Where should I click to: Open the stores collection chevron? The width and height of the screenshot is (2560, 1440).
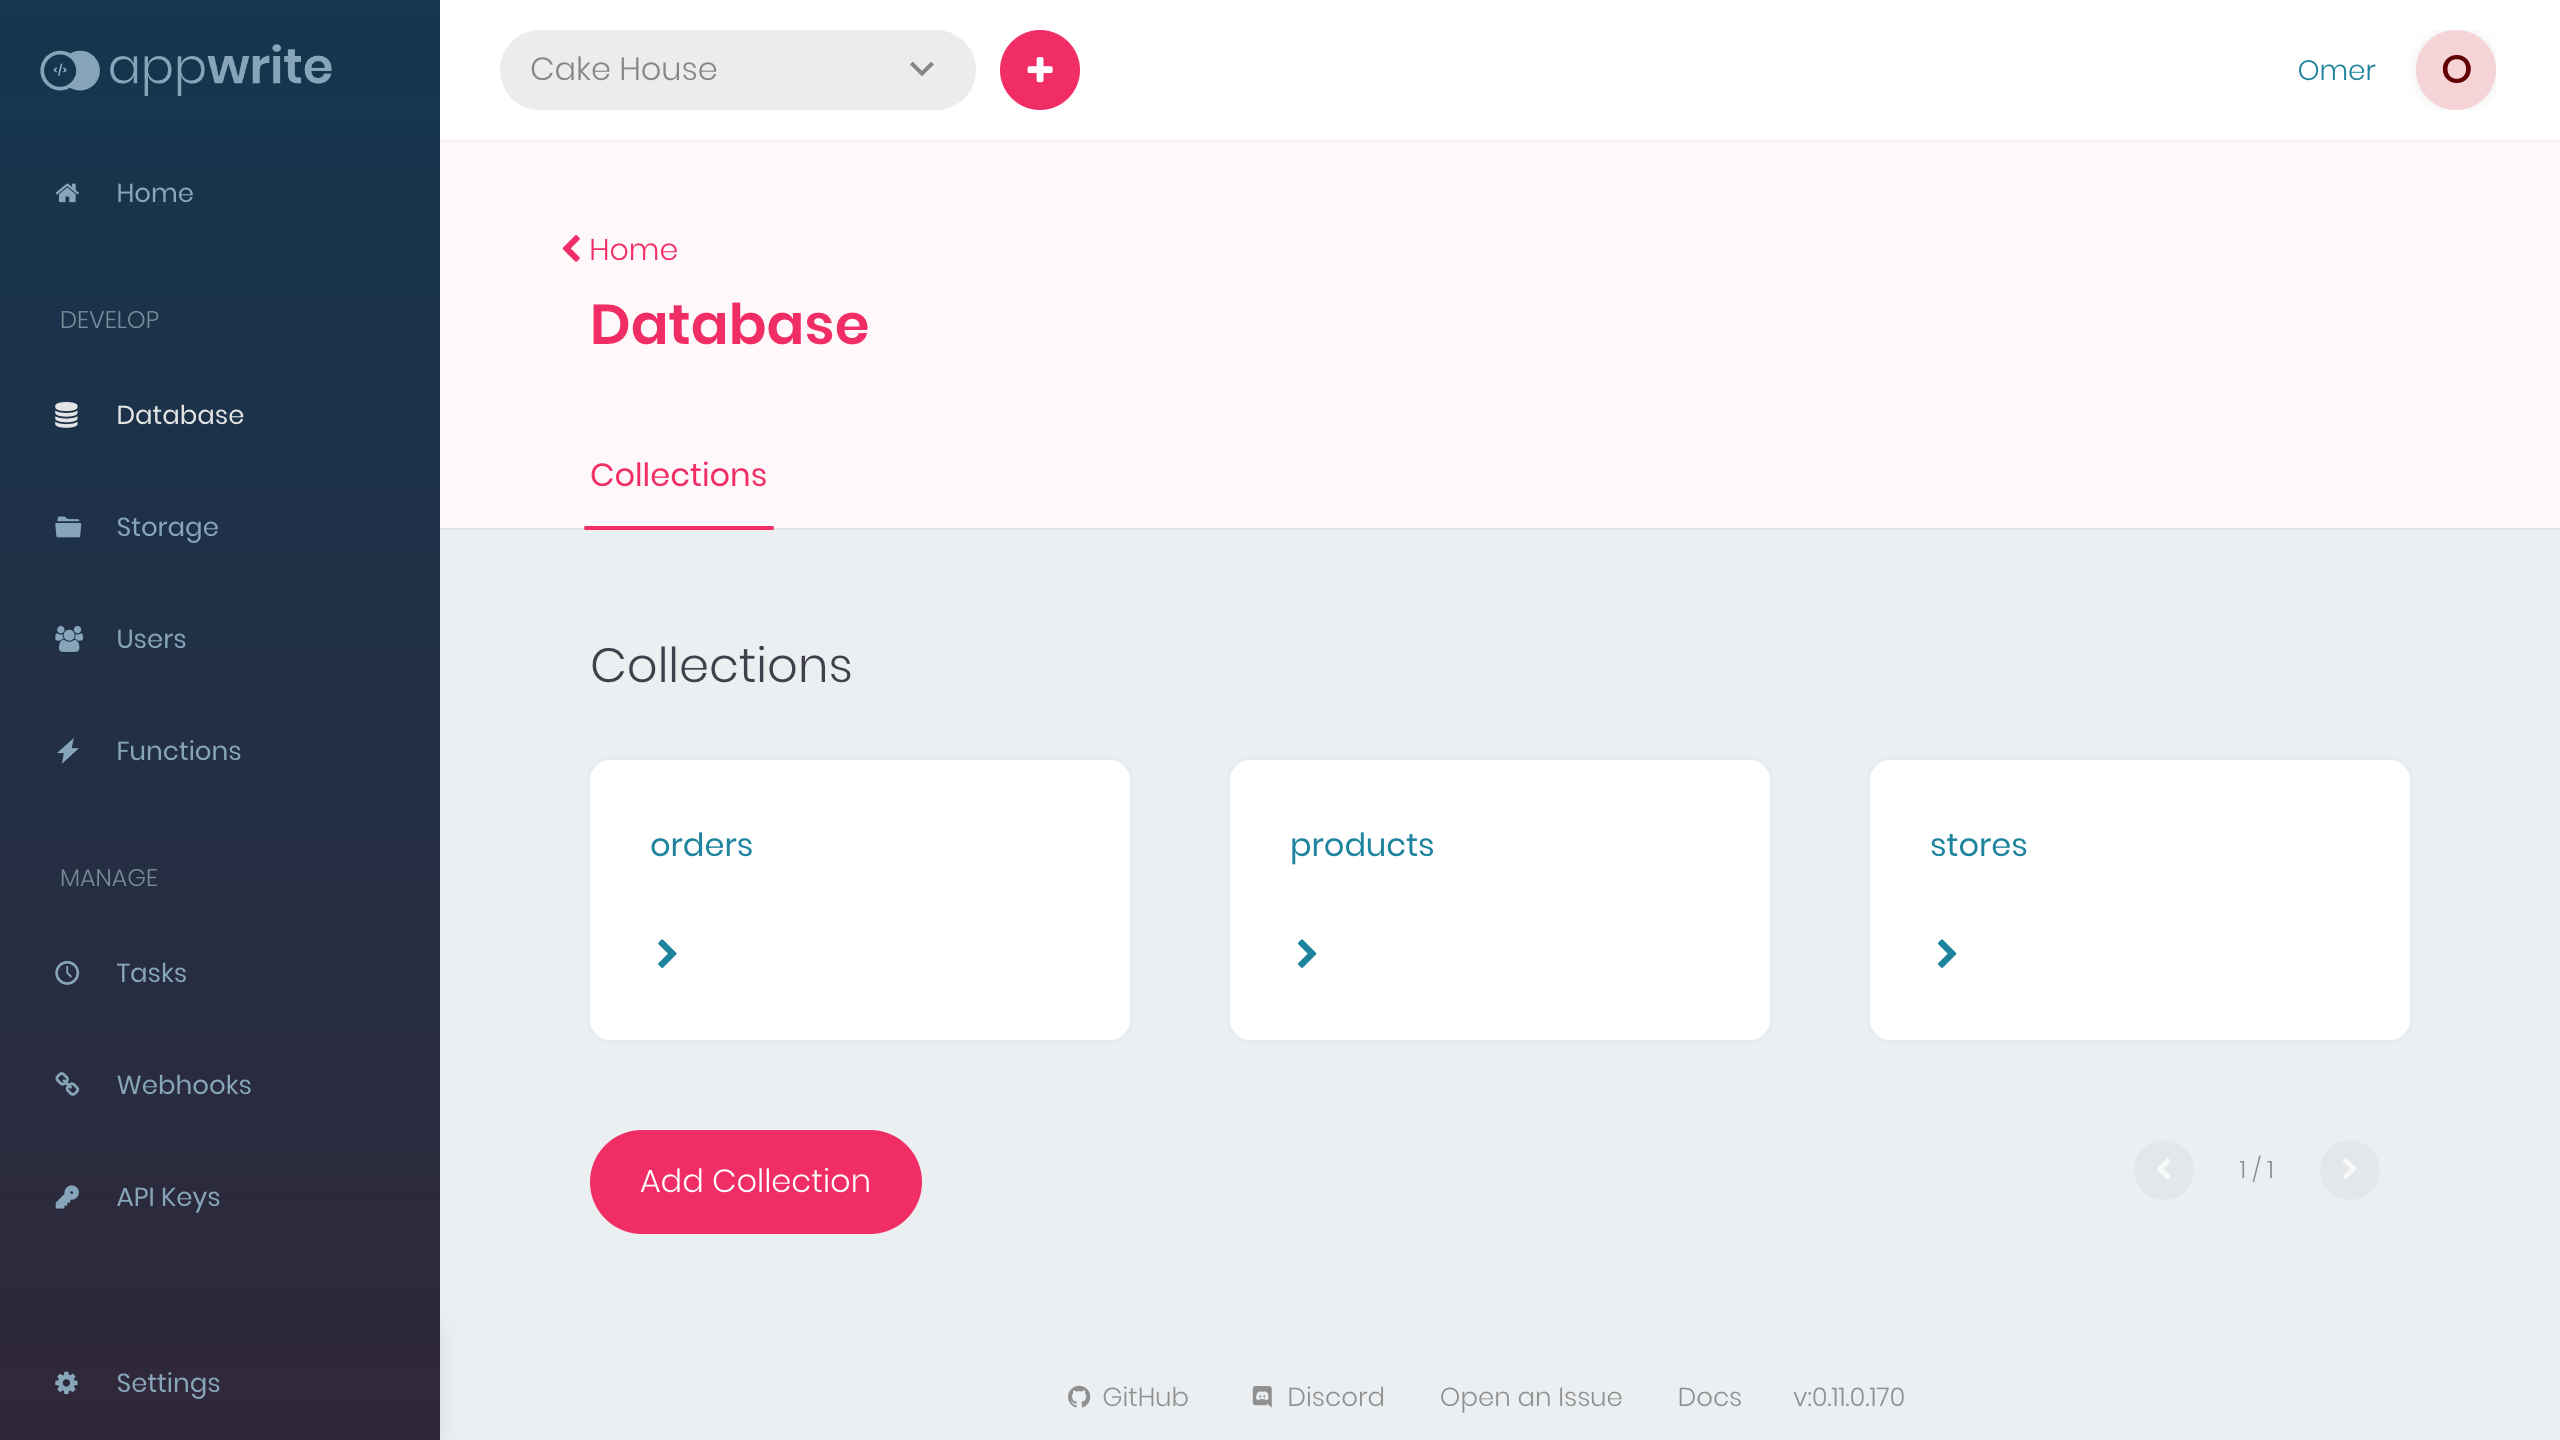1947,954
